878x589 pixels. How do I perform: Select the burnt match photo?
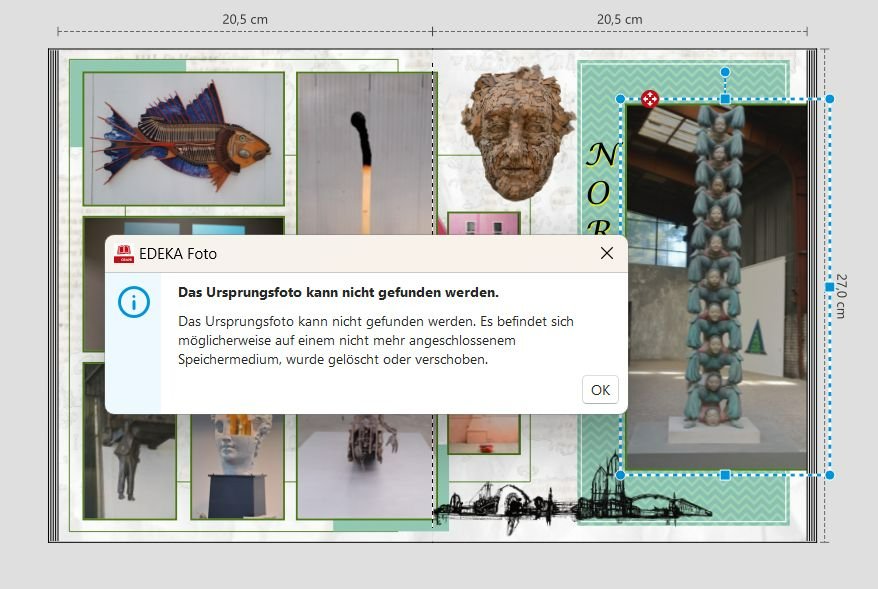[362, 150]
